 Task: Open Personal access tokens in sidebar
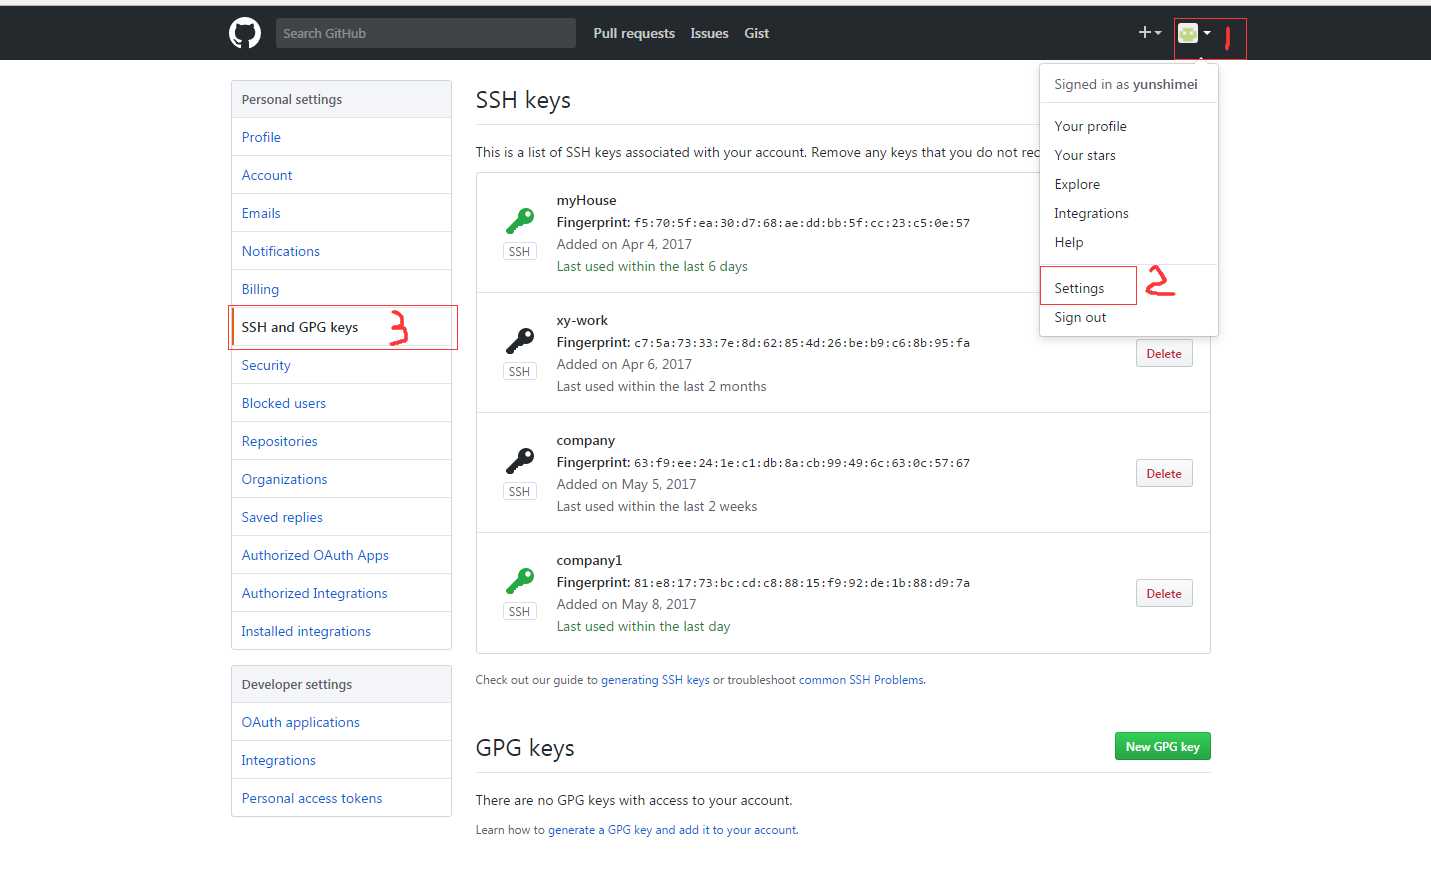pyautogui.click(x=341, y=798)
